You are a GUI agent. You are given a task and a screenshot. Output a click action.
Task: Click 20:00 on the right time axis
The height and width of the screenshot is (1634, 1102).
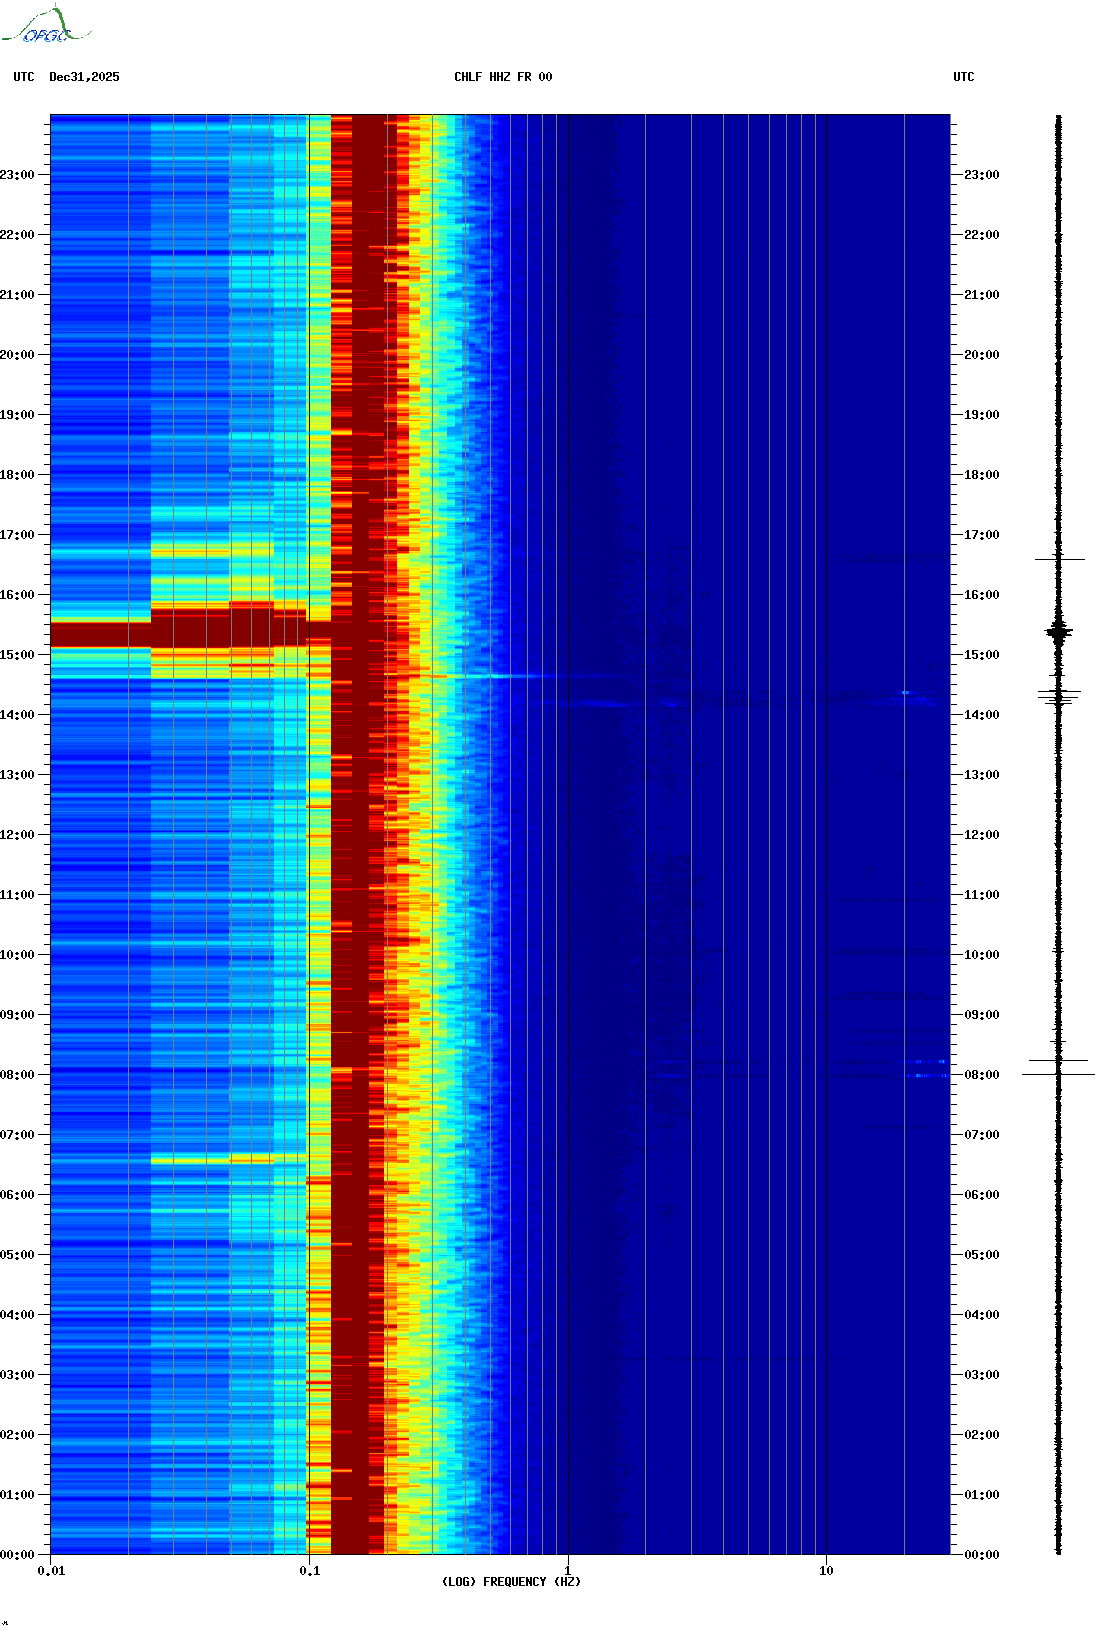(982, 355)
